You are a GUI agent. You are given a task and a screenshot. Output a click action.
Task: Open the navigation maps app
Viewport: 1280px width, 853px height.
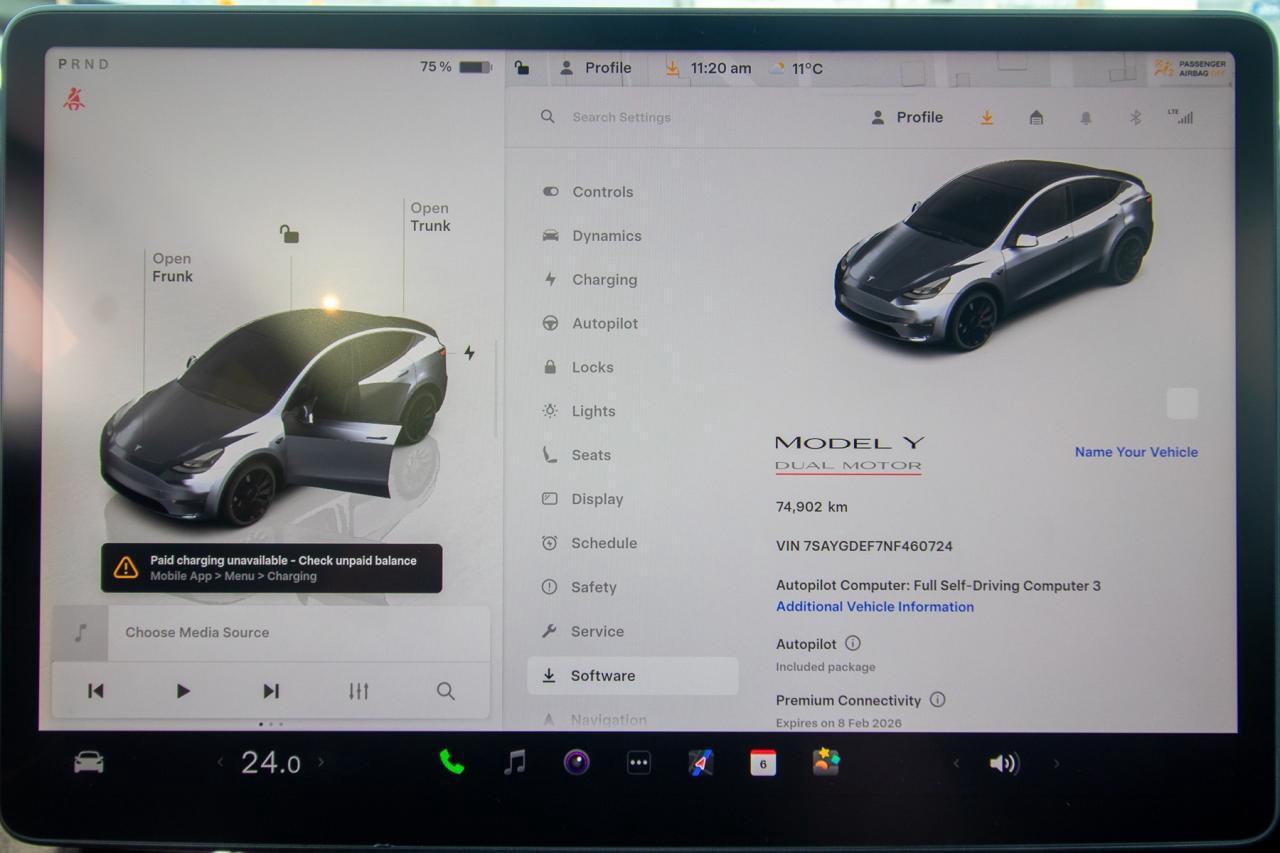click(x=701, y=763)
